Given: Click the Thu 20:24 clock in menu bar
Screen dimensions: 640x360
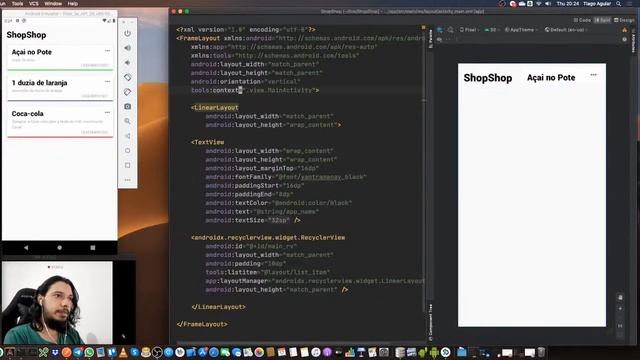Looking at the screenshot, I should coord(568,4).
